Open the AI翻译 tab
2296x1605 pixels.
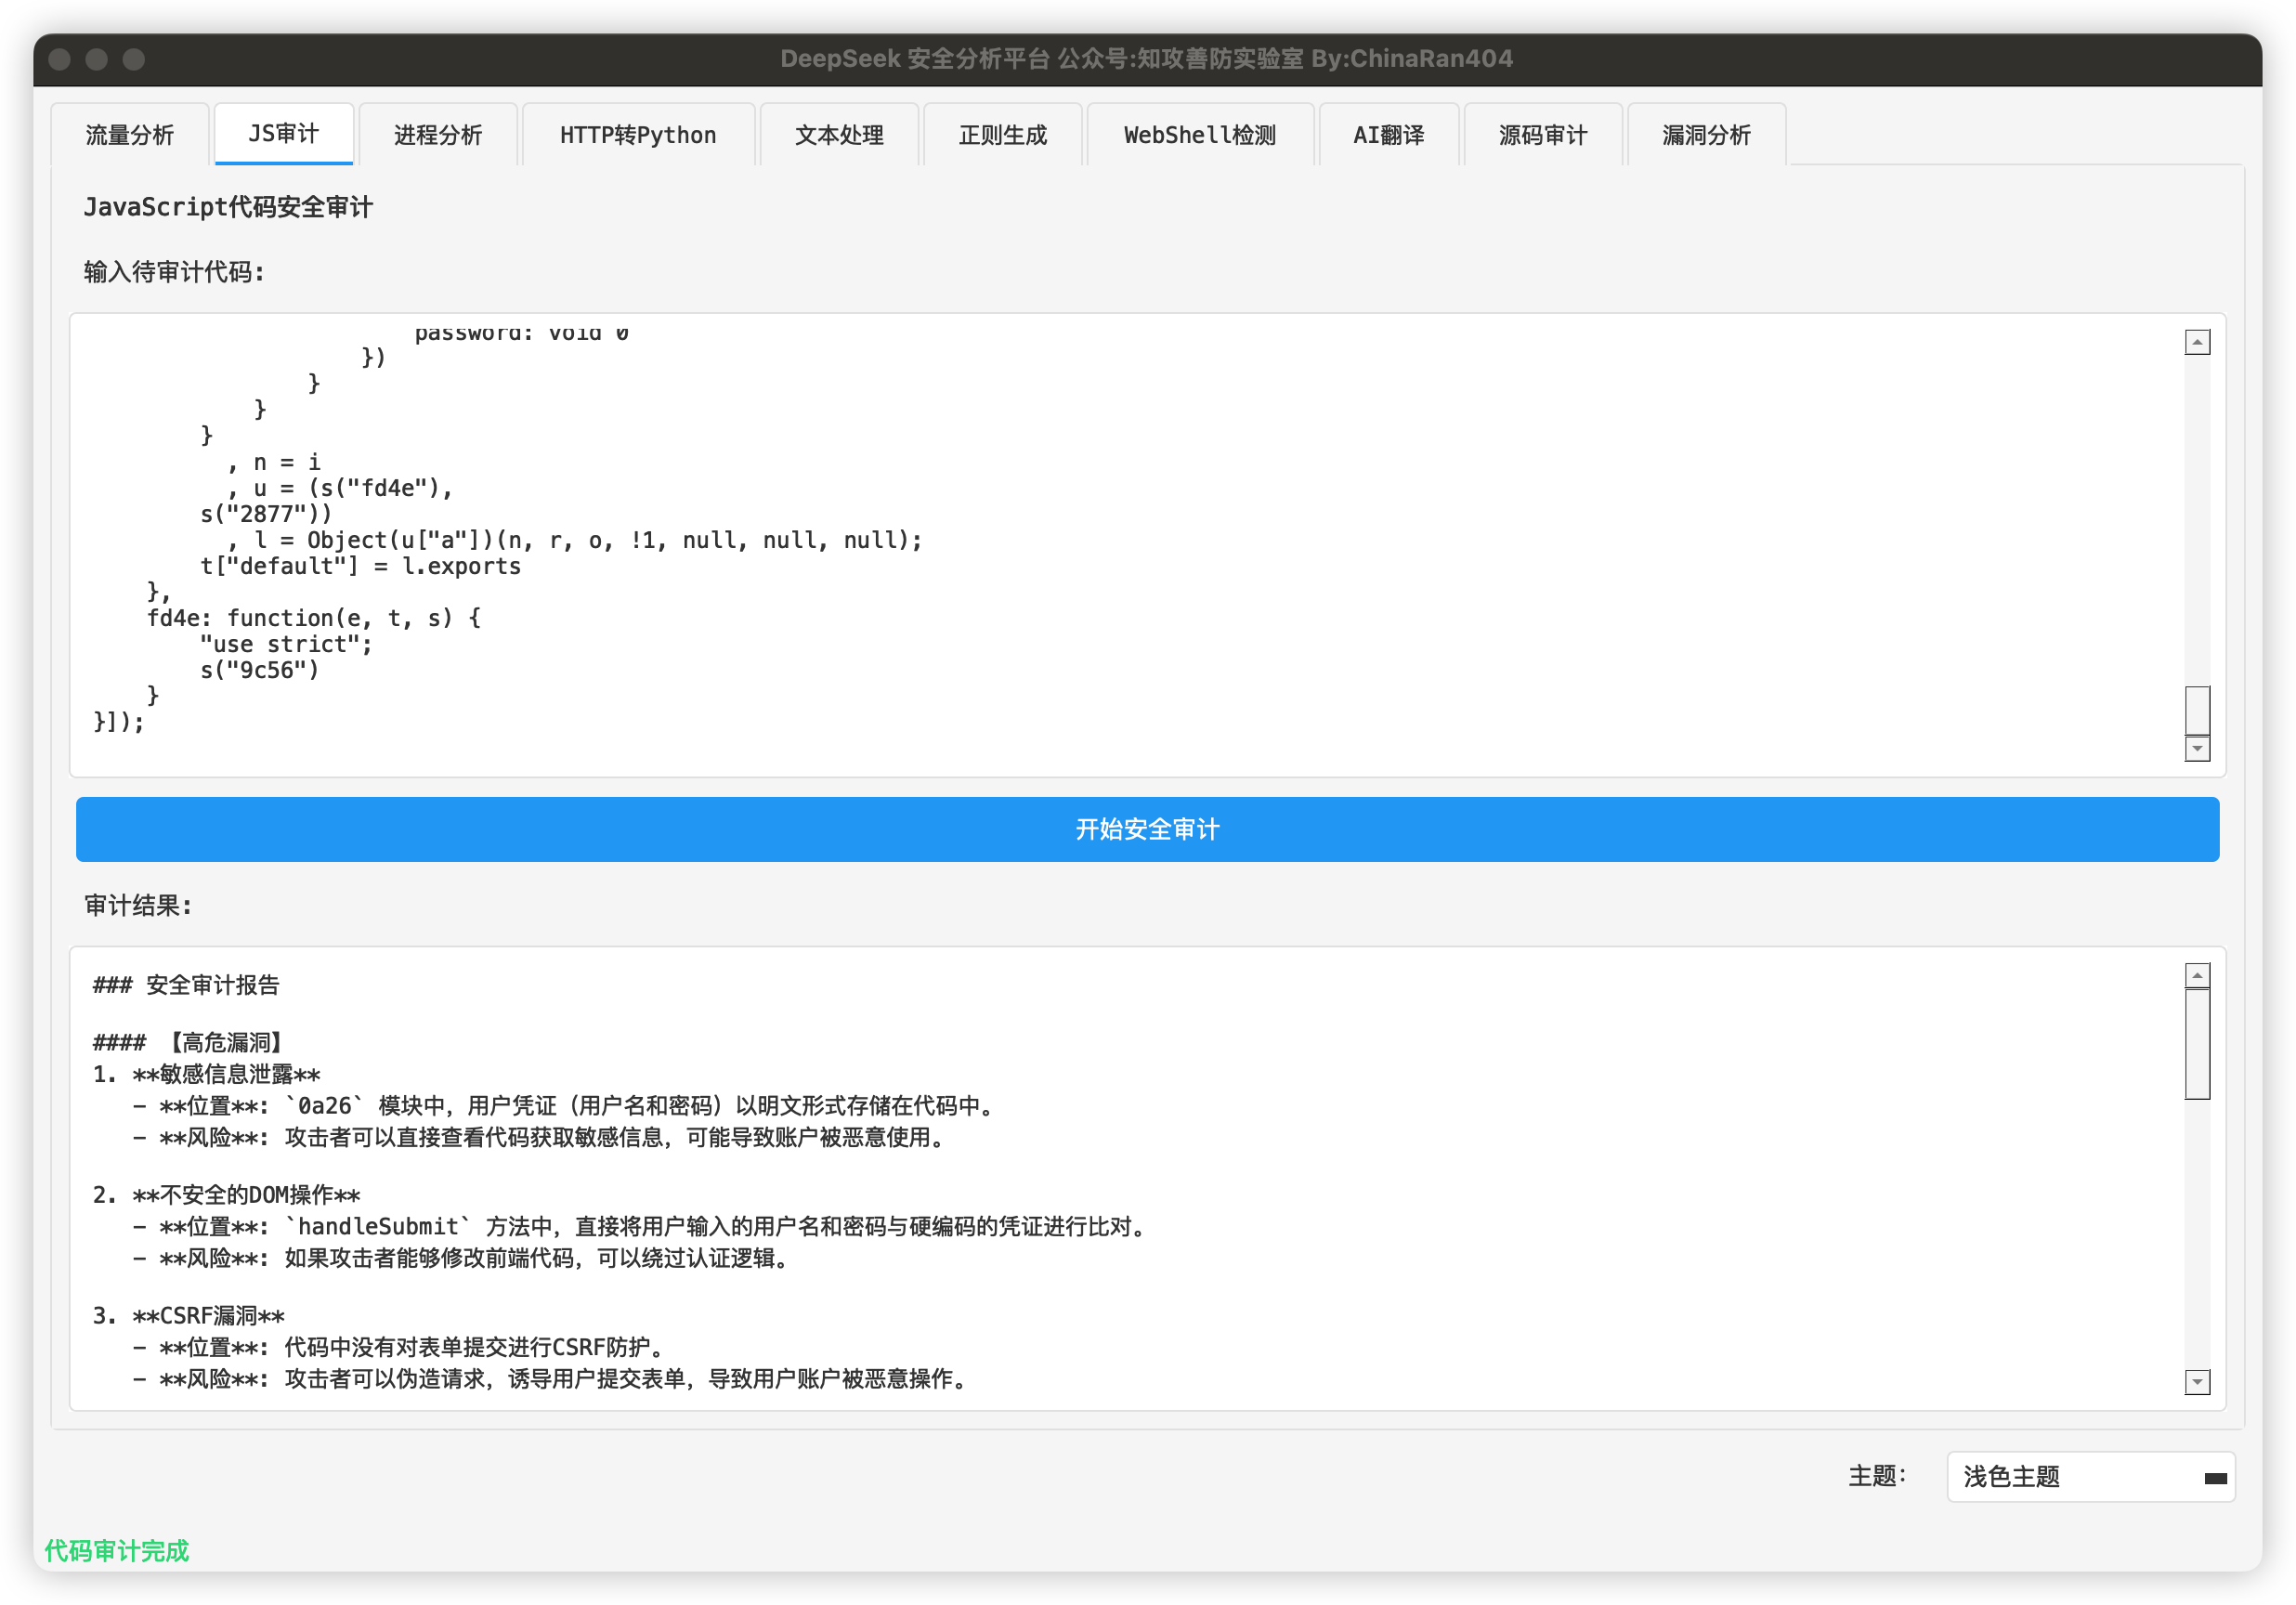click(x=1389, y=135)
